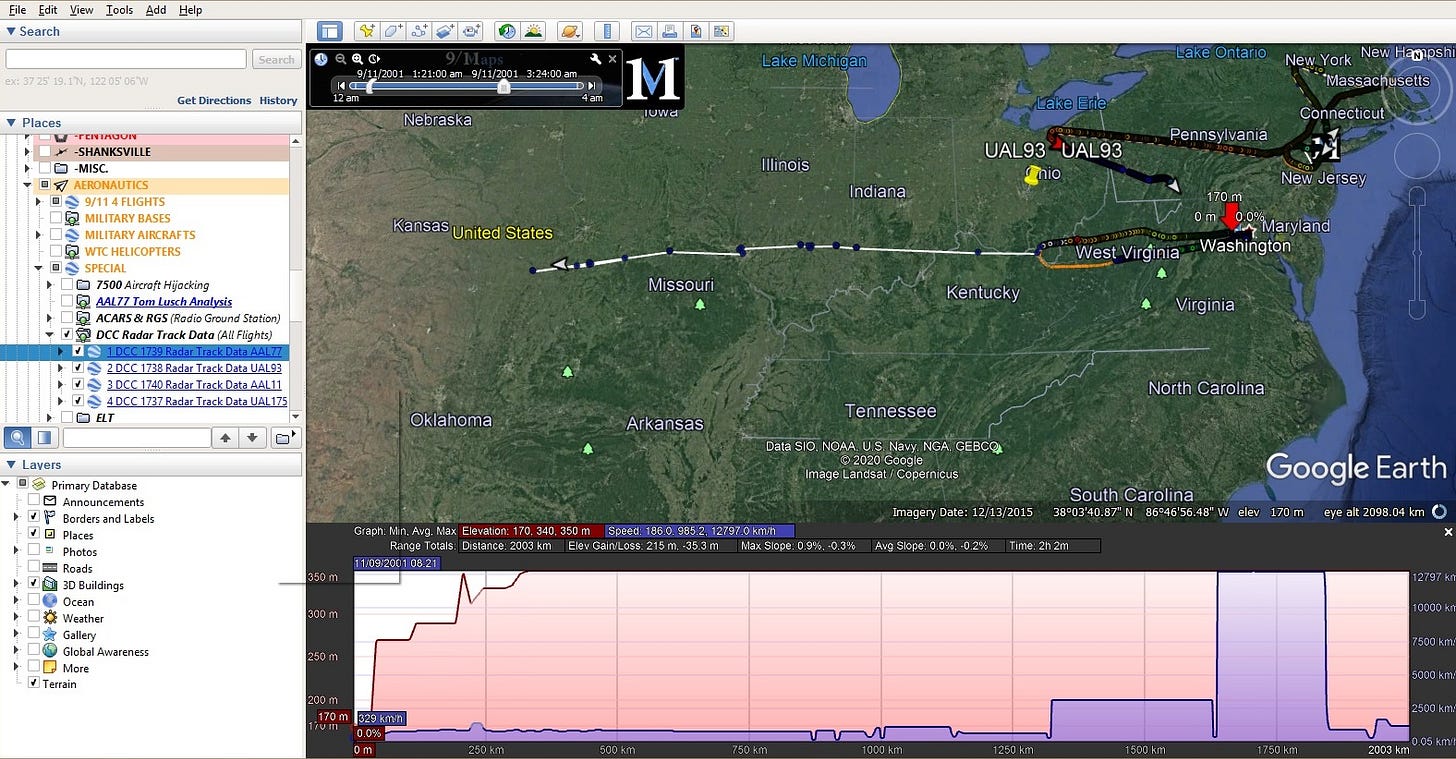Check the -SHANKSVILLE checkbox
The image size is (1456, 759).
pos(44,152)
